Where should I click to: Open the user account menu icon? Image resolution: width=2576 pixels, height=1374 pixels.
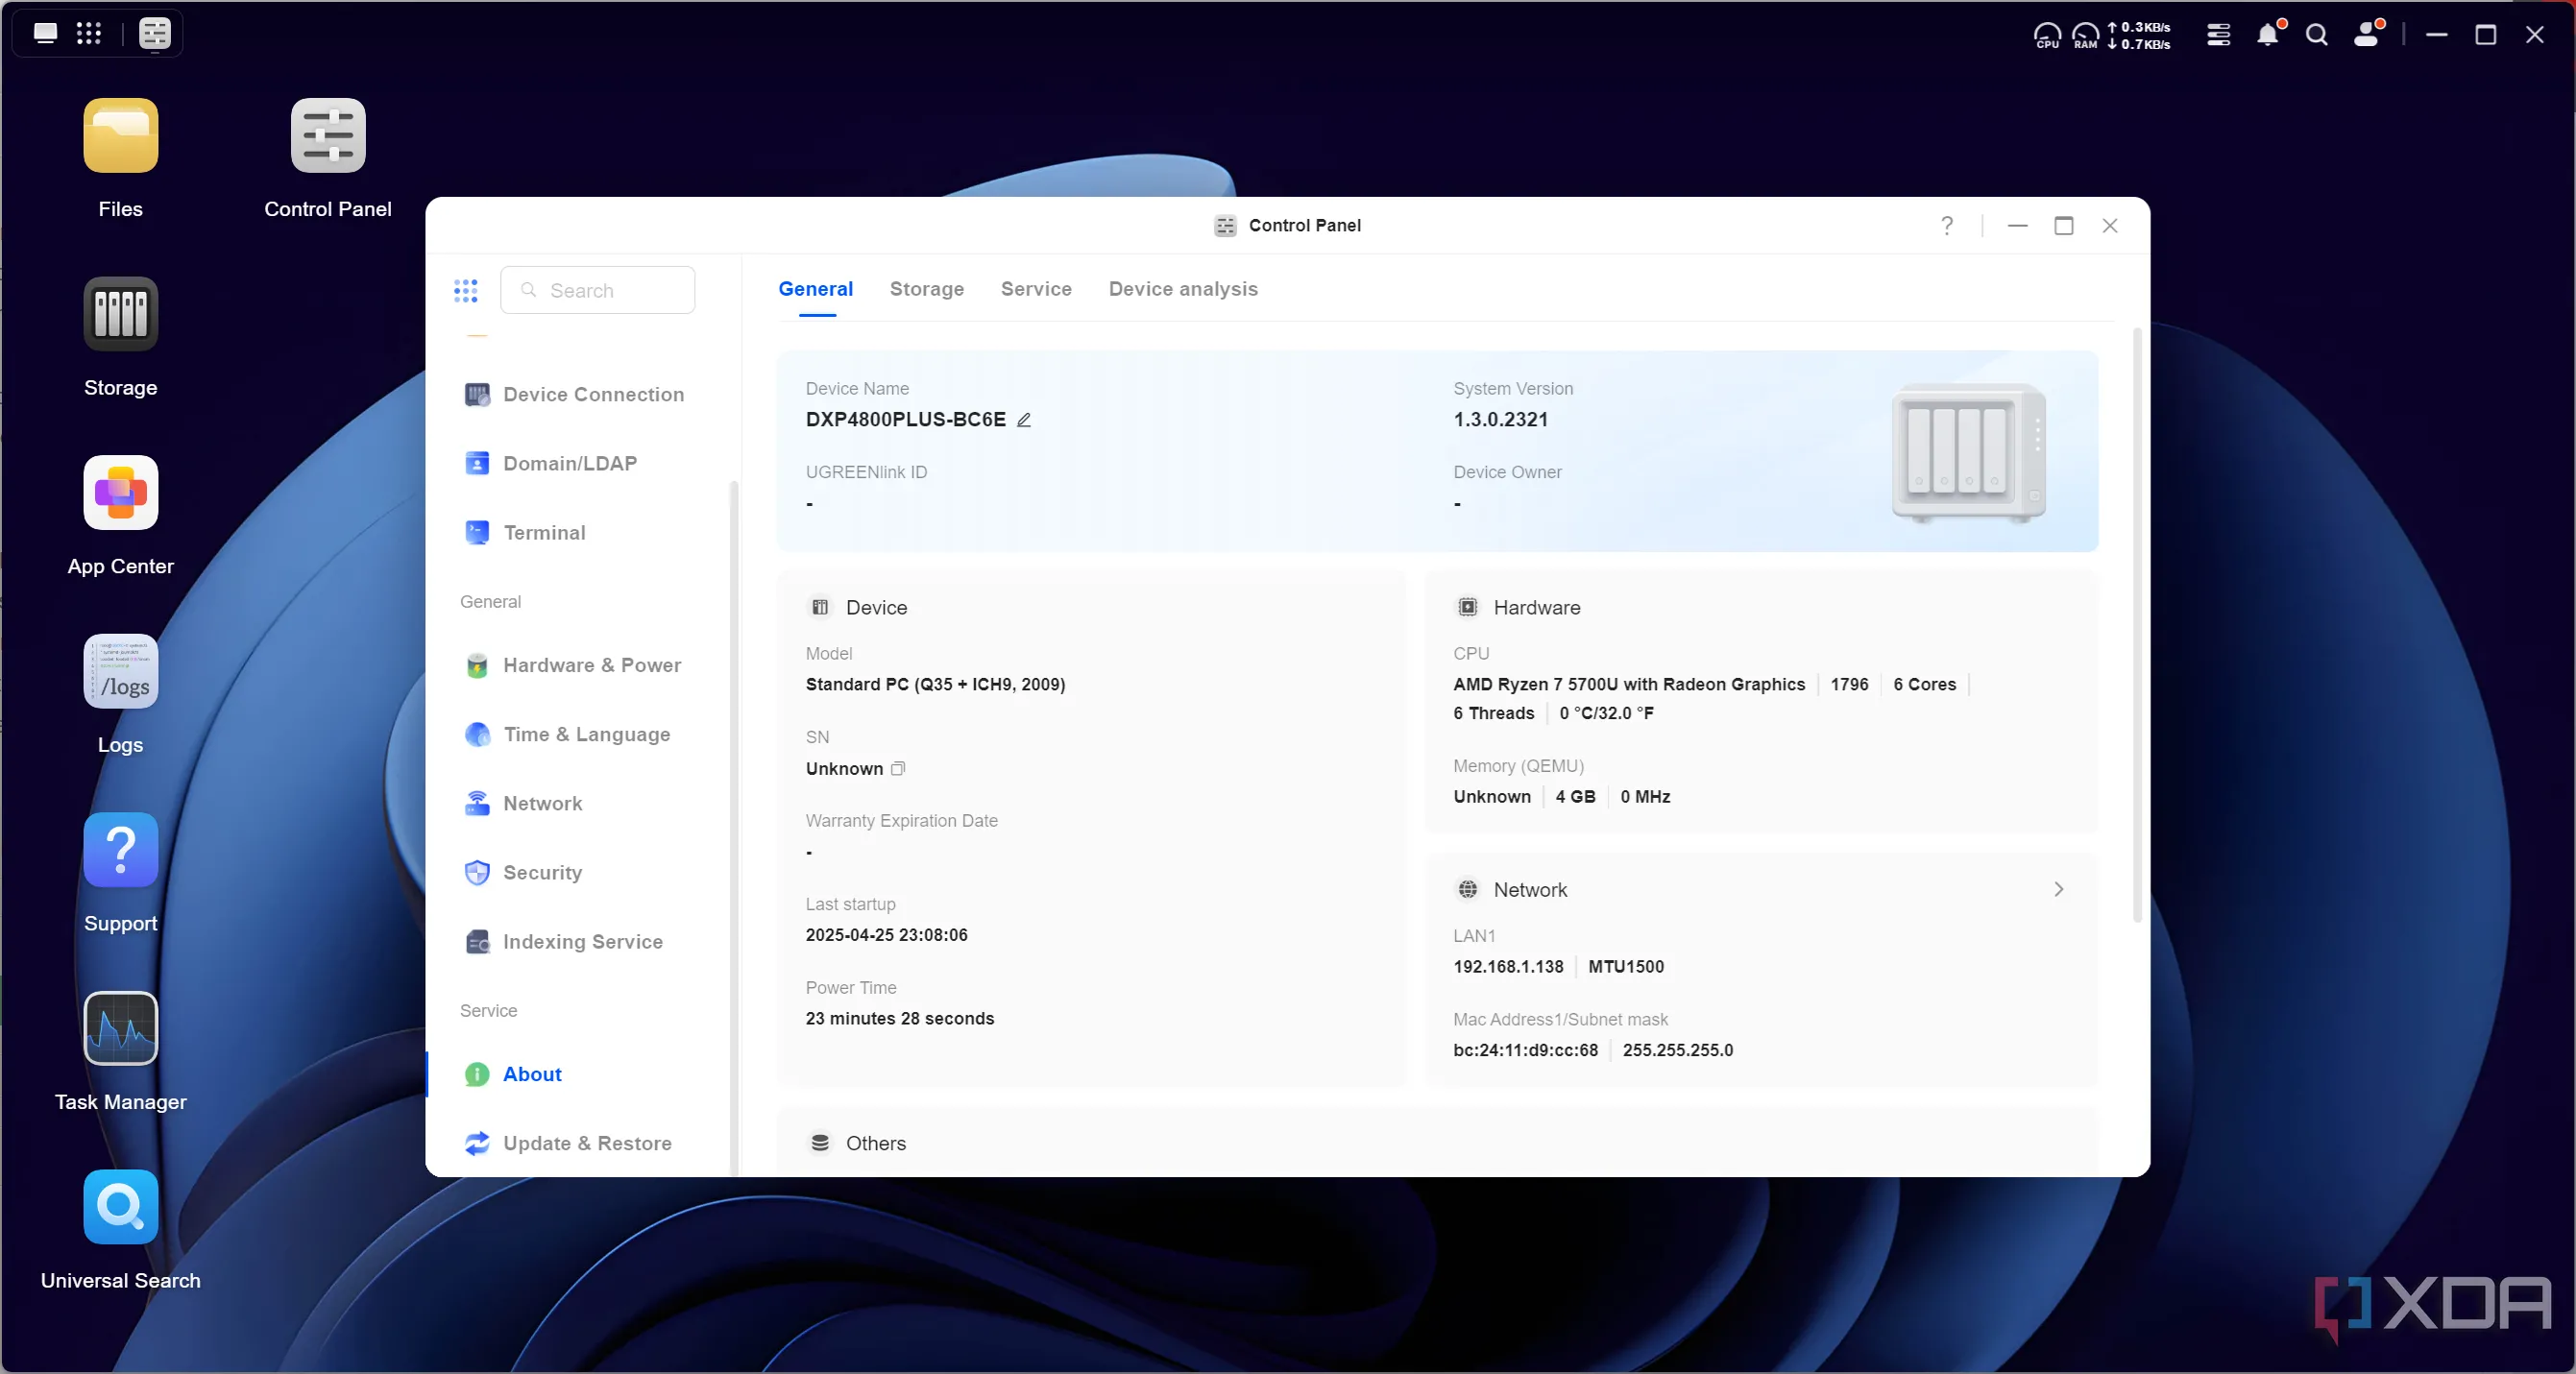pos(2366,35)
